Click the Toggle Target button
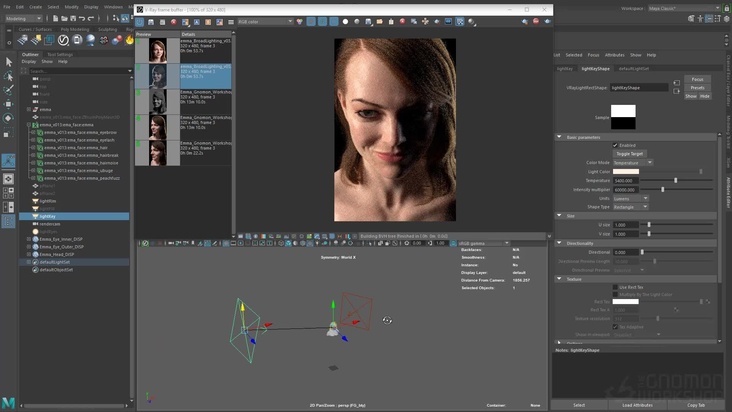This screenshot has height=412, width=732. click(629, 154)
